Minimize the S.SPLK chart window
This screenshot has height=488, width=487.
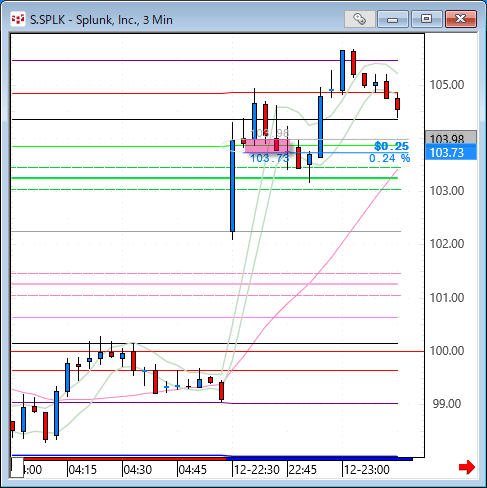(x=393, y=19)
